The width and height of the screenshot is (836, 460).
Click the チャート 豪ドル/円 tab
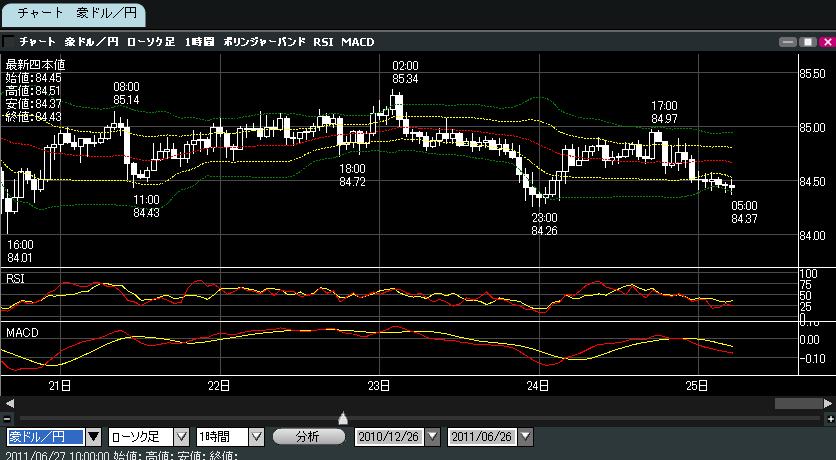[x=73, y=14]
